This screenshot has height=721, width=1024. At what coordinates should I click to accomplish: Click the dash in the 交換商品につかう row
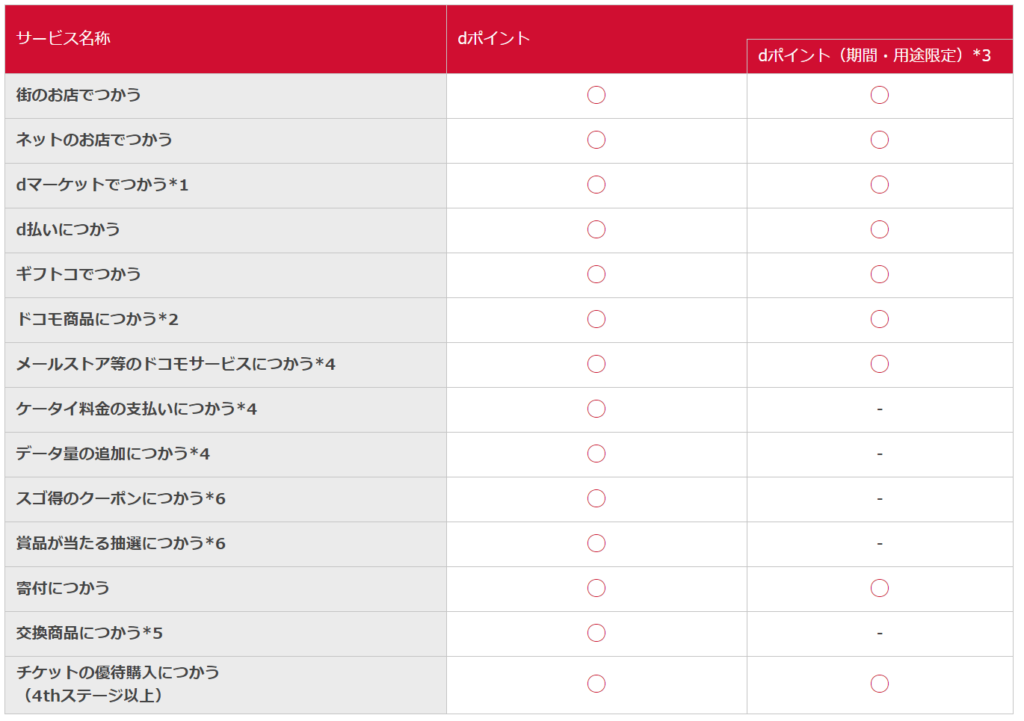coord(879,633)
